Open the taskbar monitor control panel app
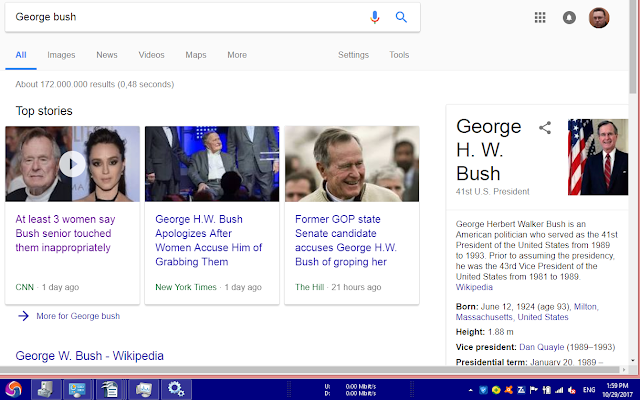The width and height of the screenshot is (640, 400). 78,389
